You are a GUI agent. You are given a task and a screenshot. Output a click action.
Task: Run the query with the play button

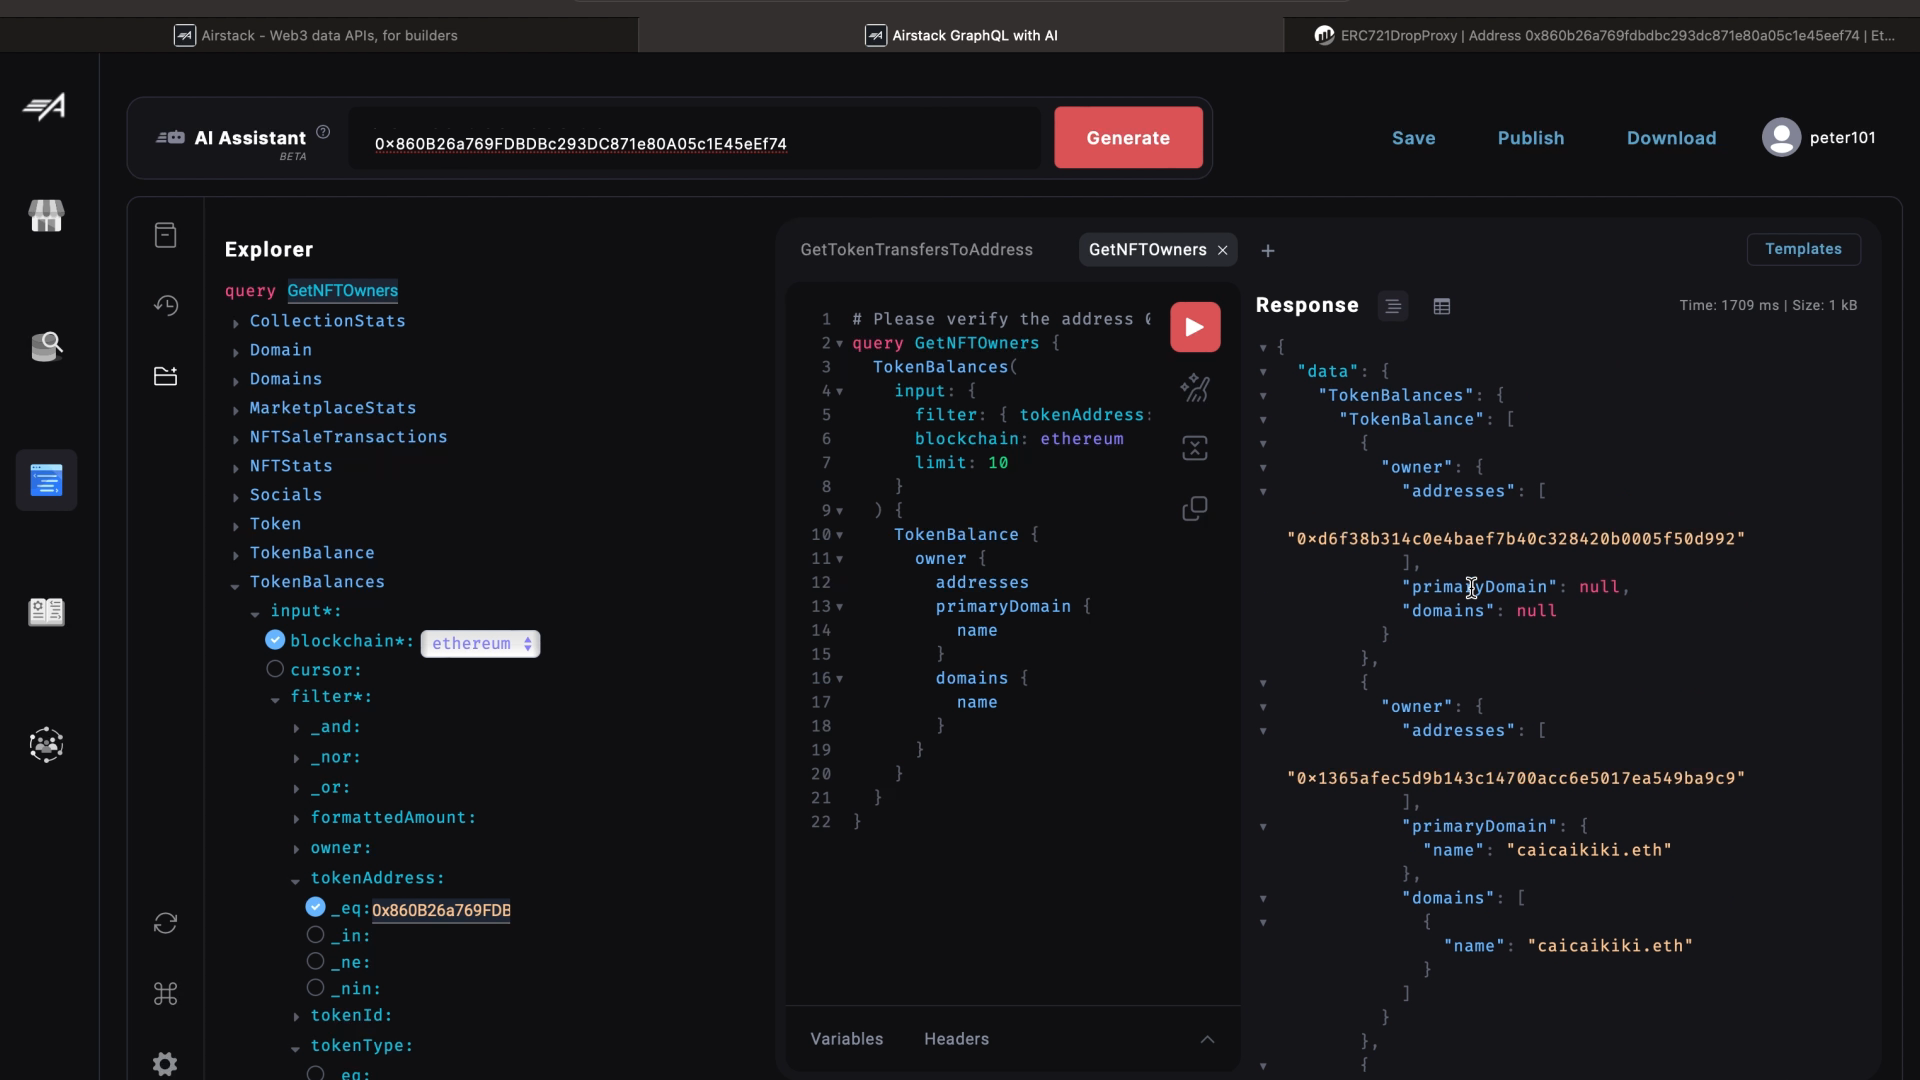point(1195,327)
